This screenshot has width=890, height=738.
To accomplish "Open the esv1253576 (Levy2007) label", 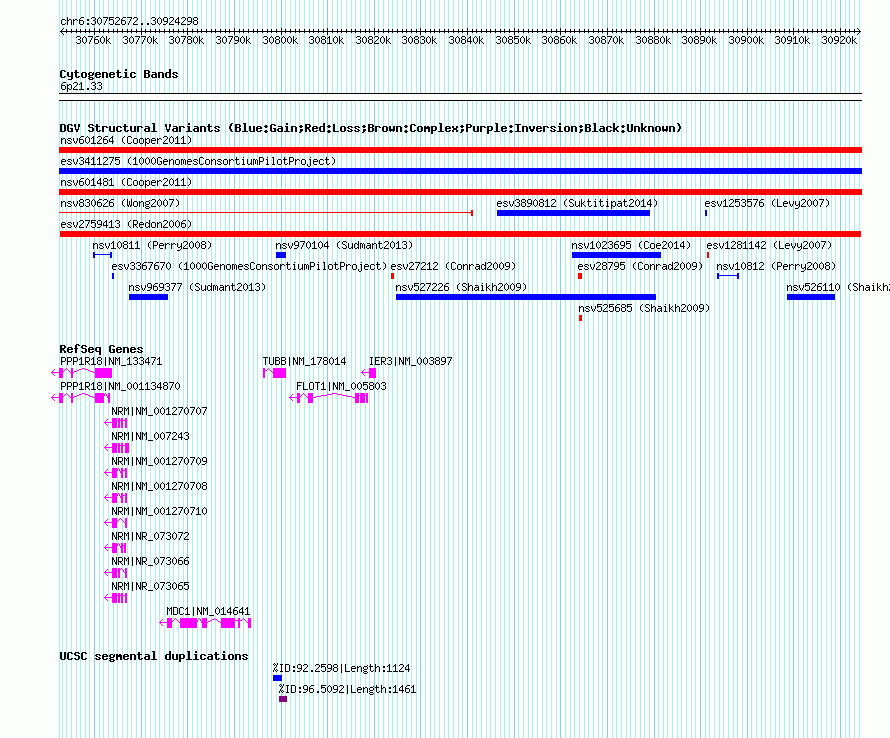I will [767, 203].
